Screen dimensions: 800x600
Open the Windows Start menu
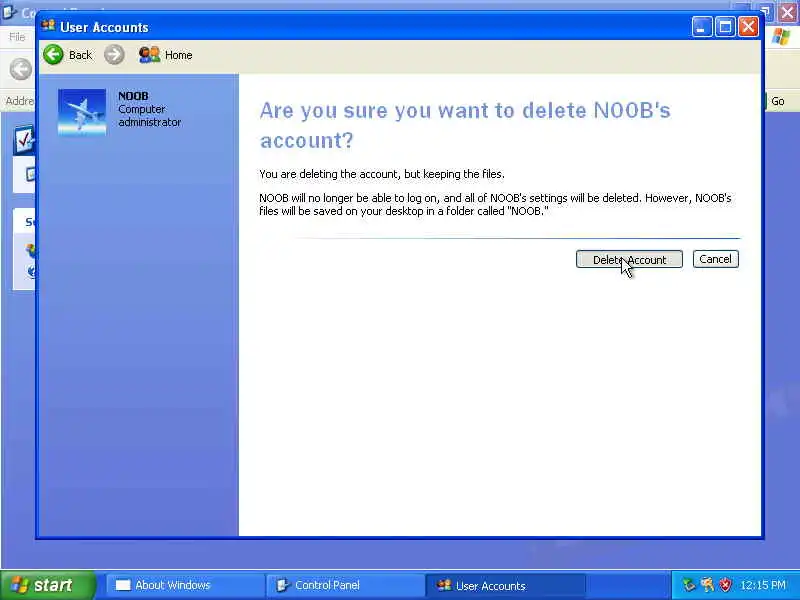pos(48,585)
